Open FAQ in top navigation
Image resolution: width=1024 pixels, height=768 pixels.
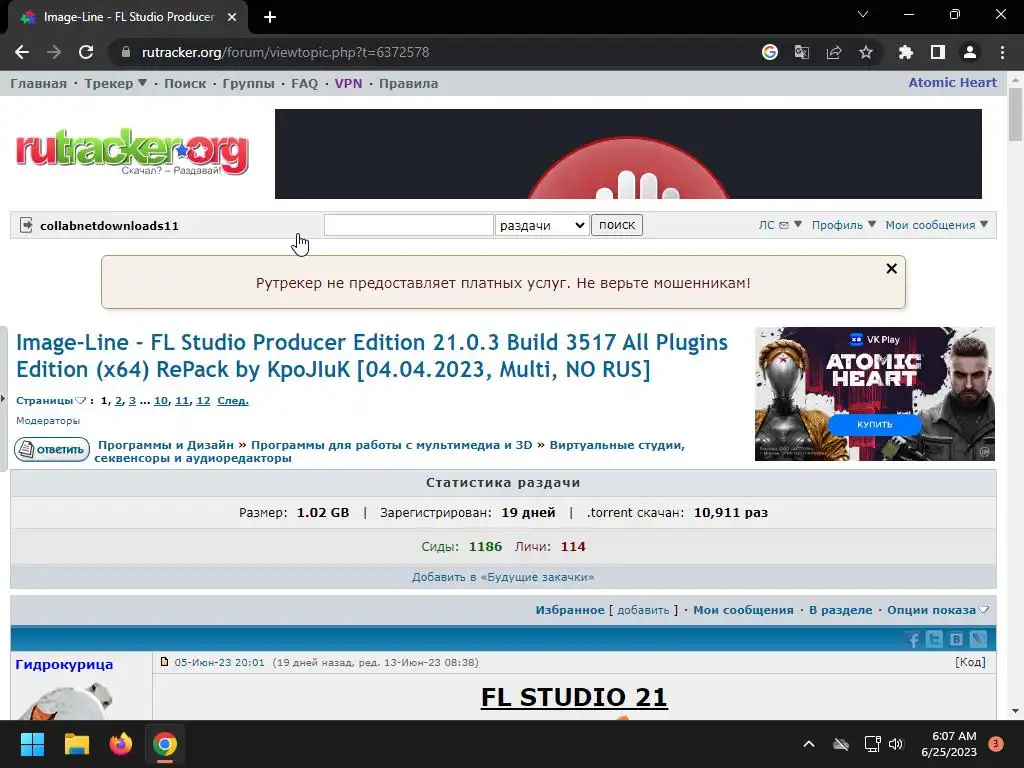(x=304, y=84)
